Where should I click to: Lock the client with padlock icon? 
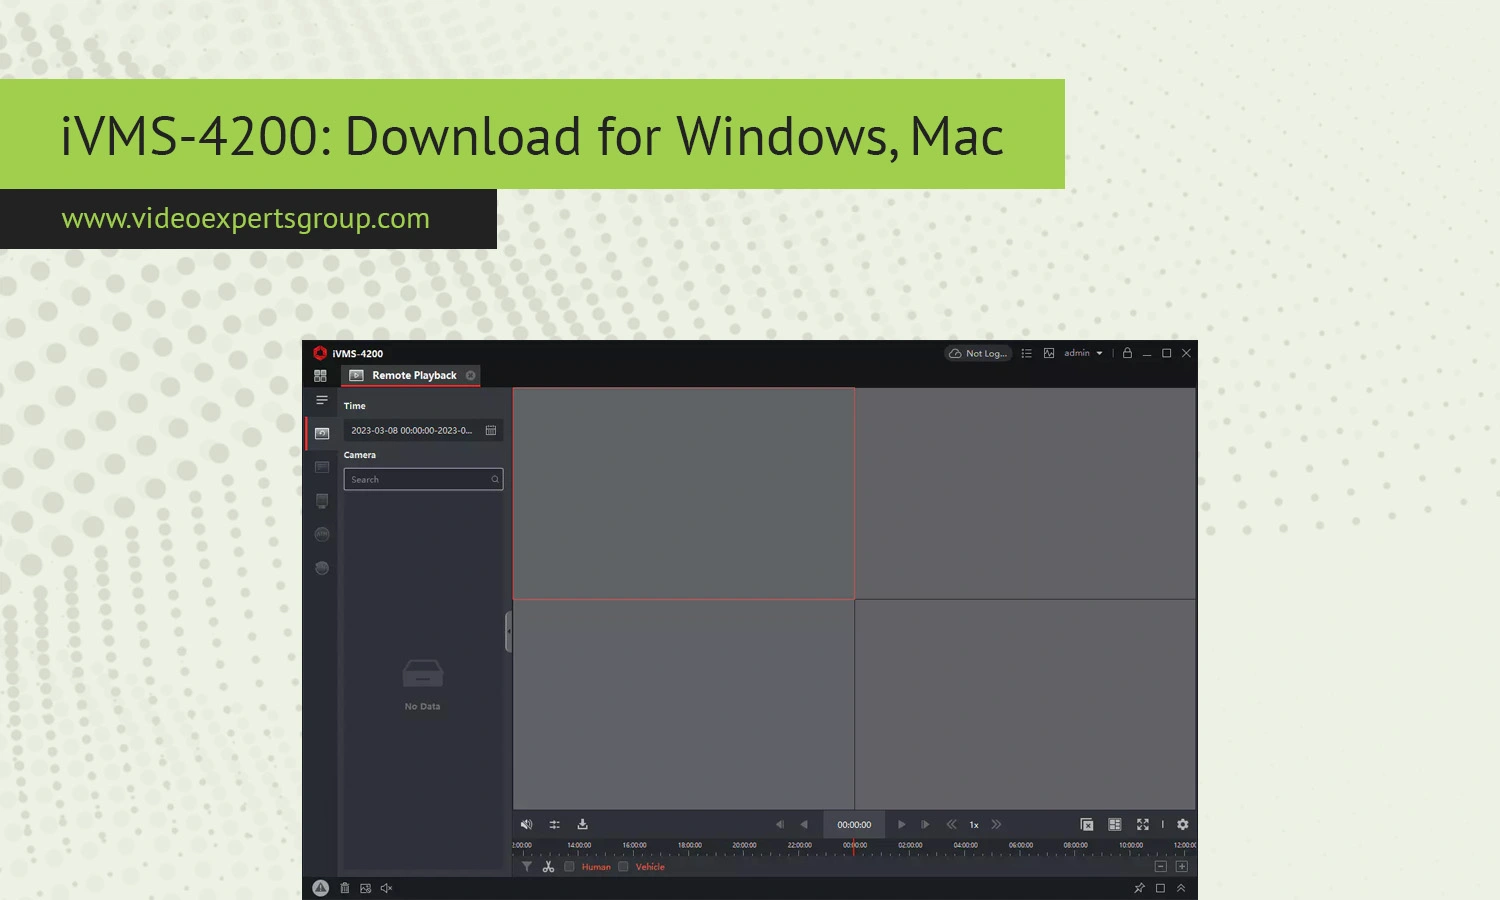pos(1127,353)
